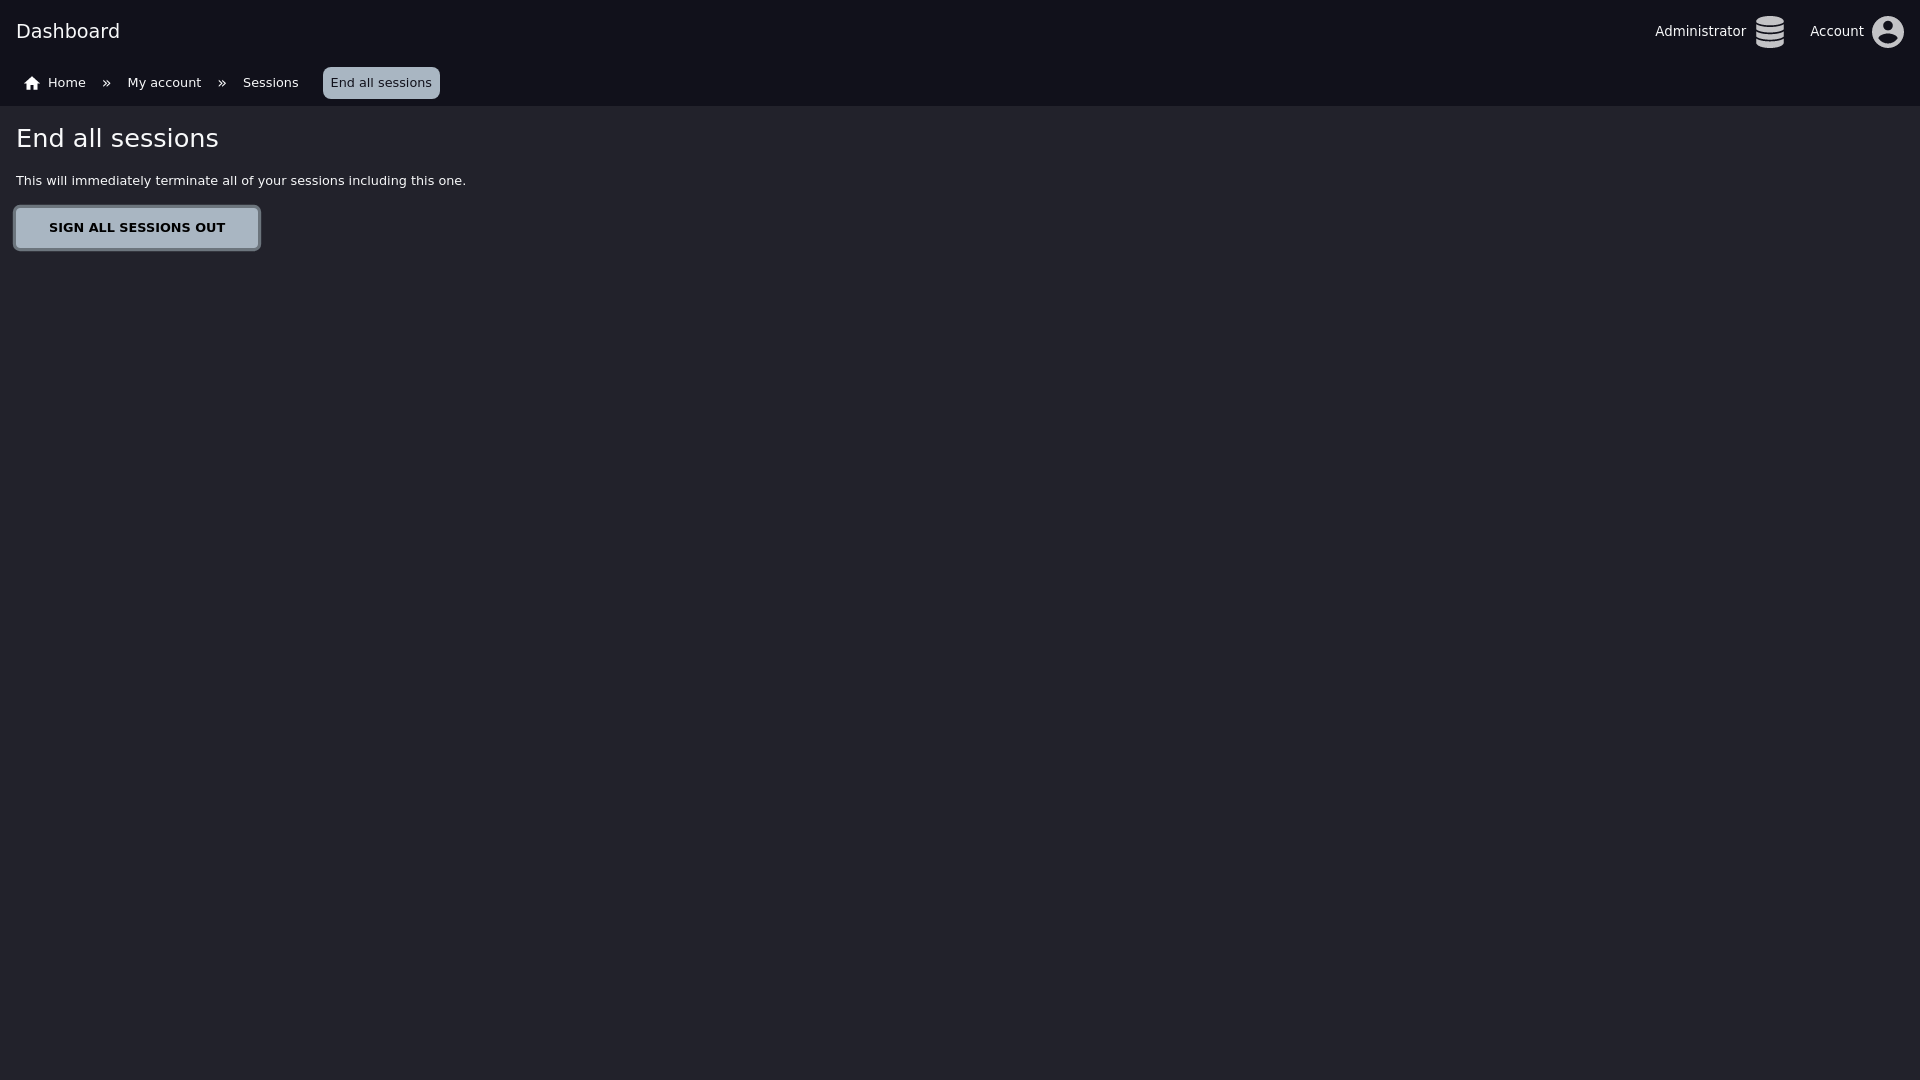1920x1080 pixels.
Task: Navigate to the My account breadcrumb
Action: coord(164,83)
